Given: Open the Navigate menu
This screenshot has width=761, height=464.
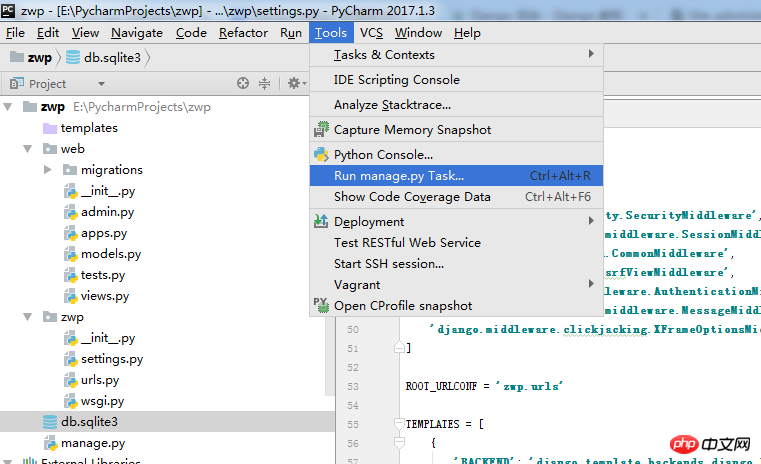Looking at the screenshot, I should 137,33.
